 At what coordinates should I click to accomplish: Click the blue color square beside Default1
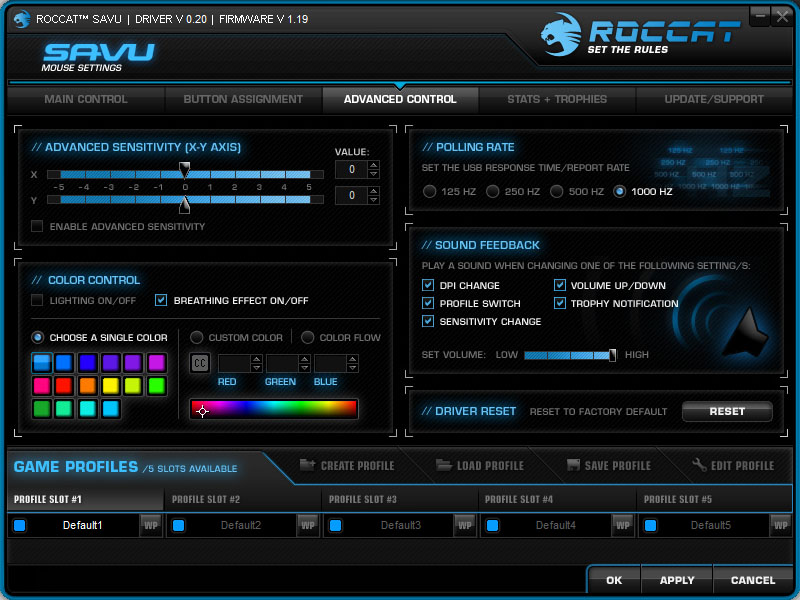point(20,526)
